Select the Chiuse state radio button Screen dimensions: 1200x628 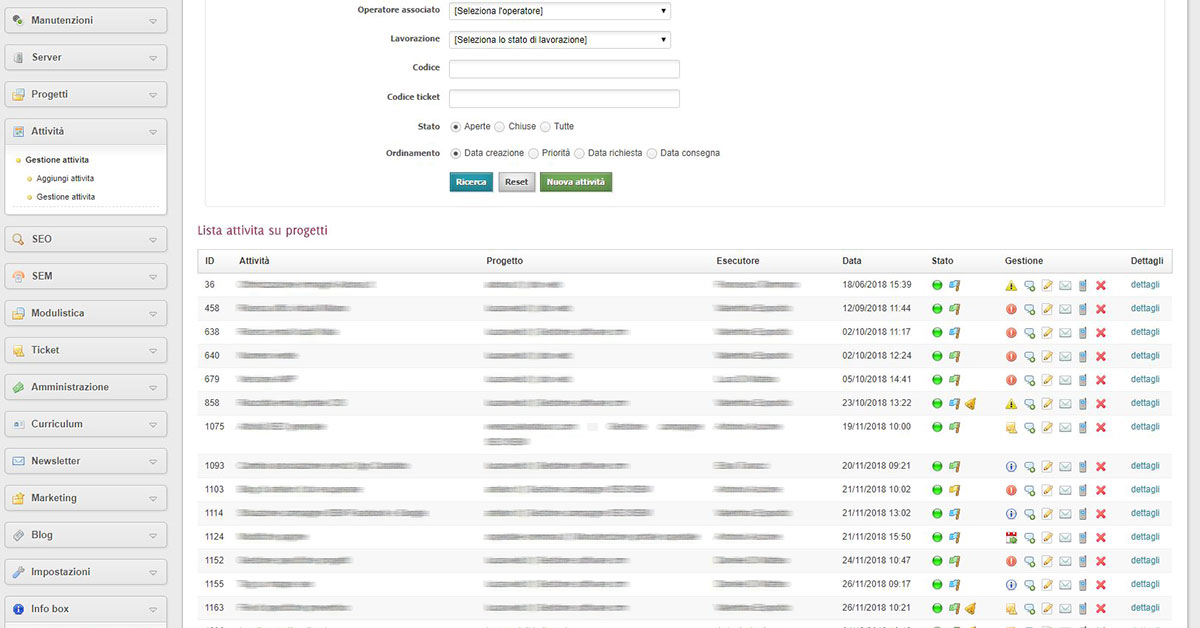[500, 127]
